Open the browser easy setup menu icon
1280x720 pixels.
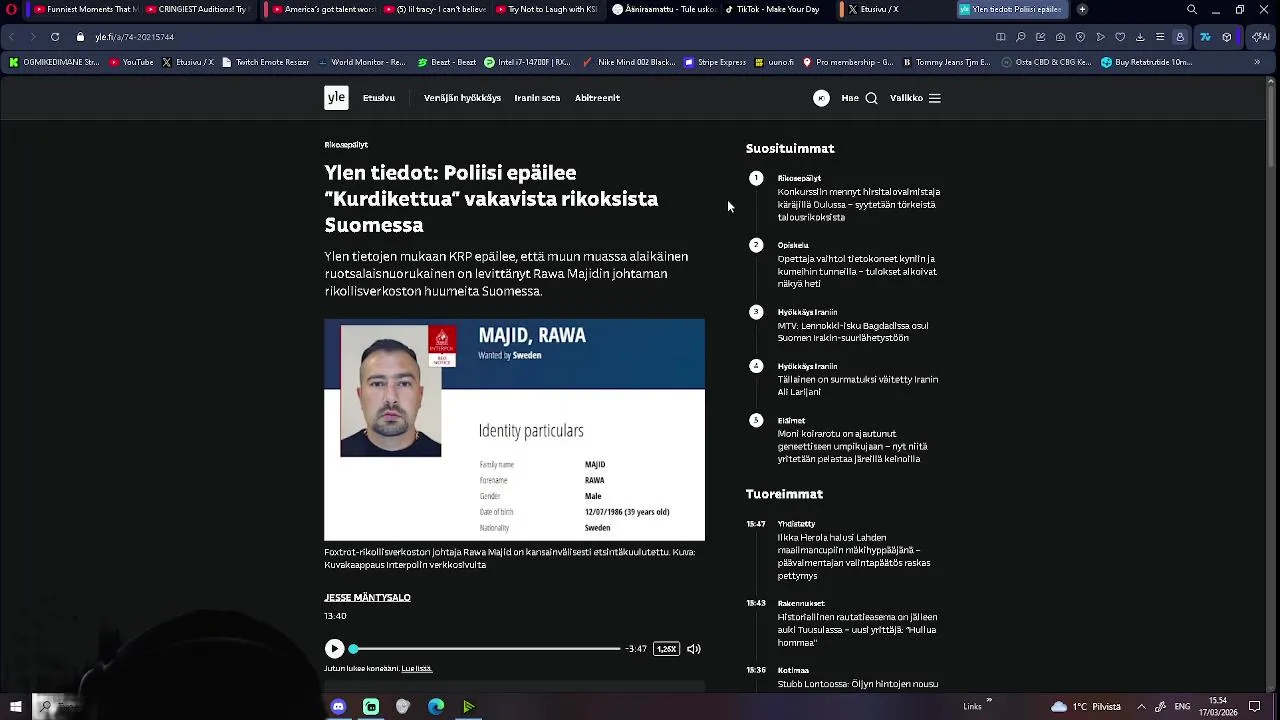pyautogui.click(x=1160, y=37)
